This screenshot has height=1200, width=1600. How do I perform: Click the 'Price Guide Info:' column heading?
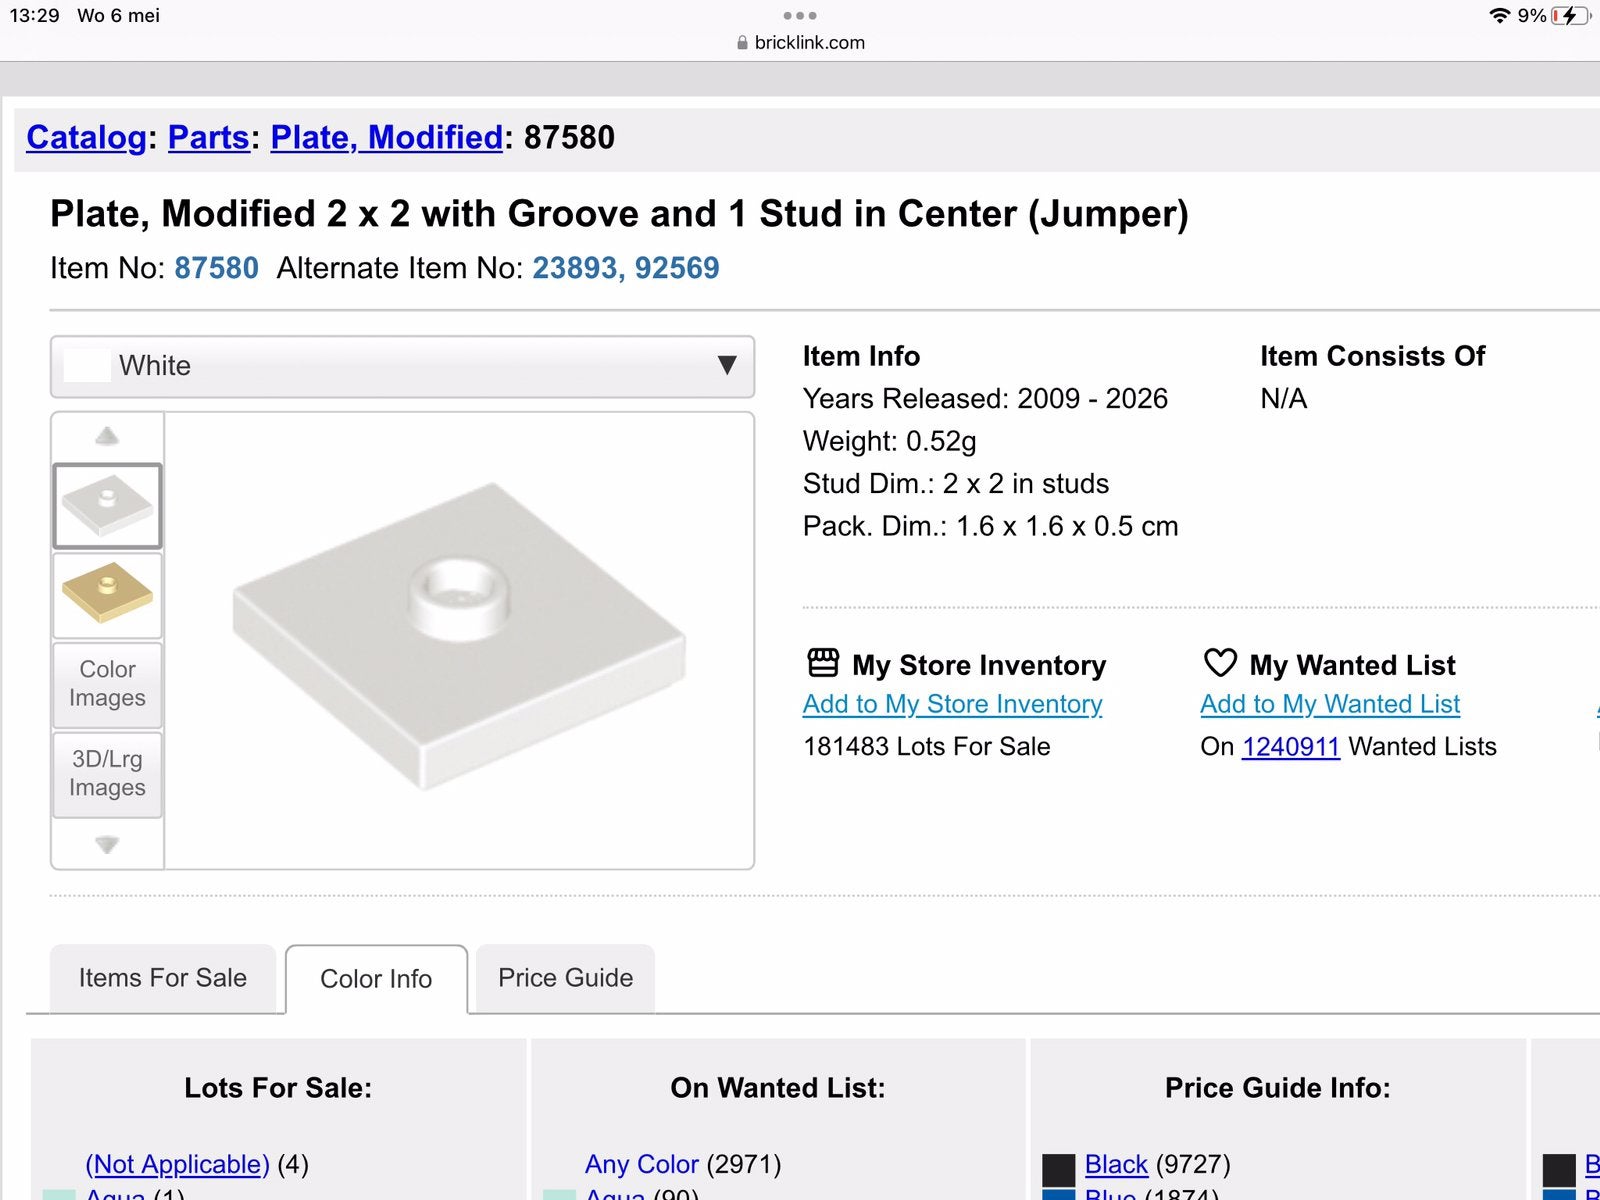[x=1278, y=1088]
